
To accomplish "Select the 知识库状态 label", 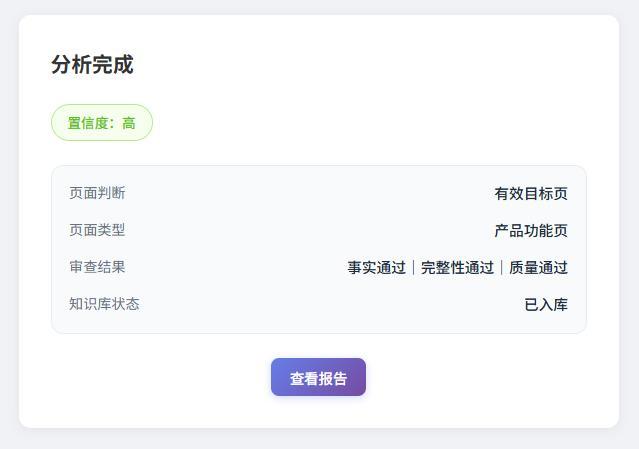I will pos(104,304).
